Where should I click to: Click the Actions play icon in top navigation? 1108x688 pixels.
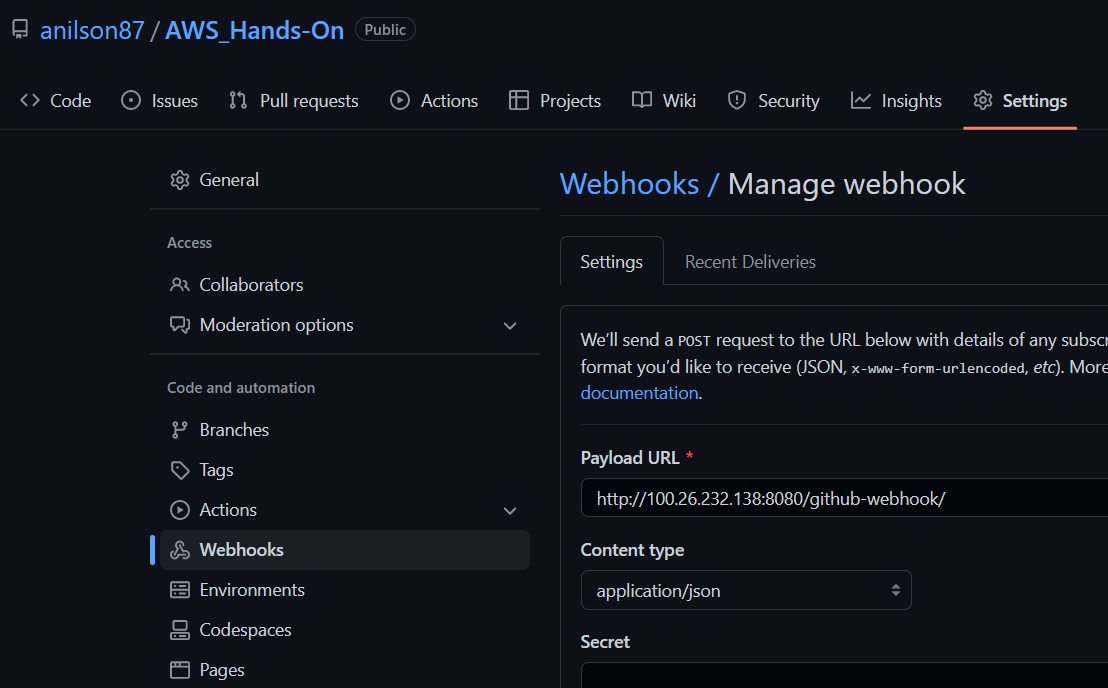point(400,100)
